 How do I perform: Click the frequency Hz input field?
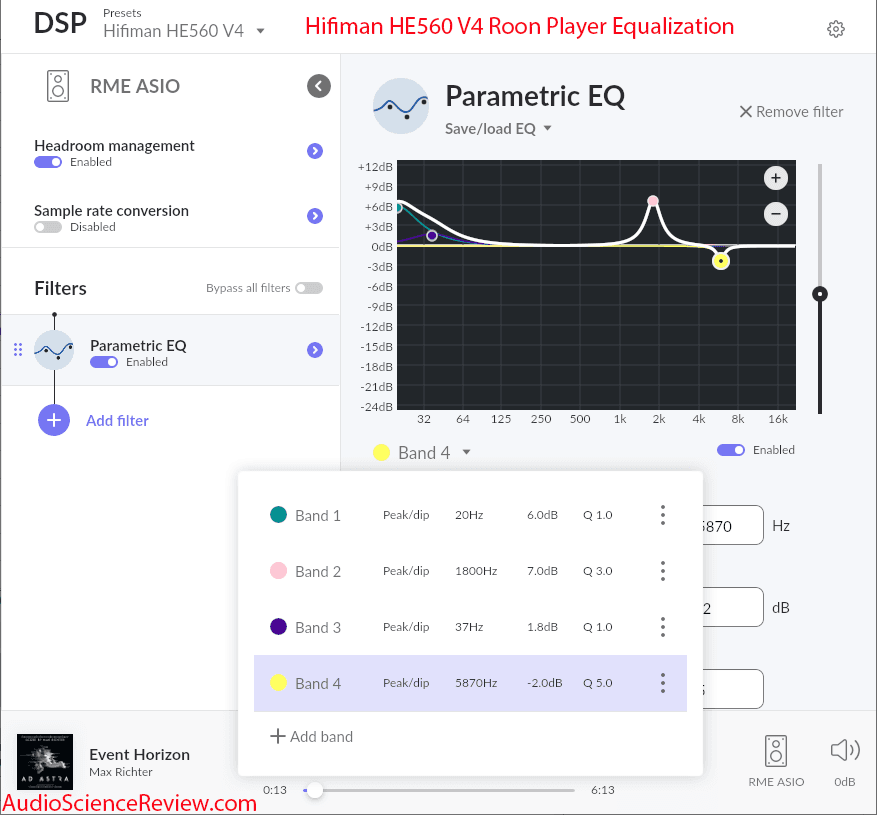pos(733,525)
